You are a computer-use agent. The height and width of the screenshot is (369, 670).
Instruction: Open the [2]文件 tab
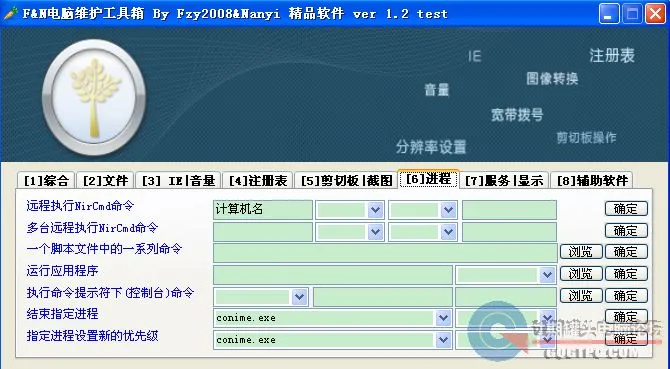[x=105, y=181]
